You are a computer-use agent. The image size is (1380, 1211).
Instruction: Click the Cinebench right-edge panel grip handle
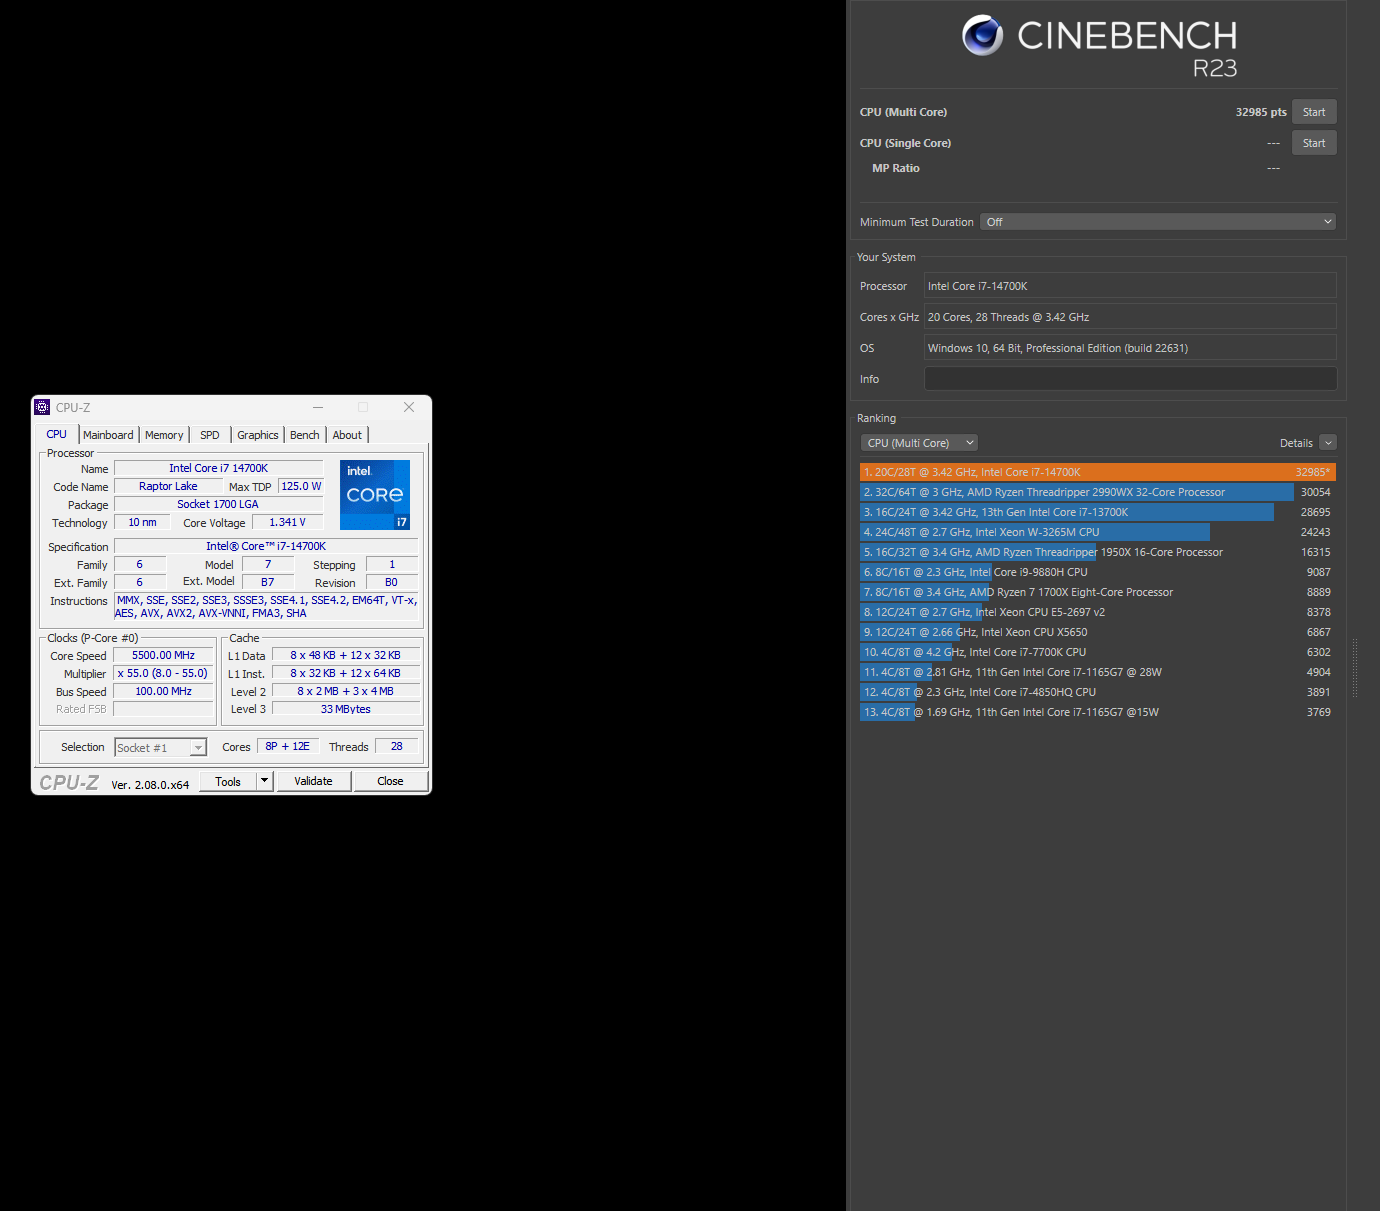1355,667
